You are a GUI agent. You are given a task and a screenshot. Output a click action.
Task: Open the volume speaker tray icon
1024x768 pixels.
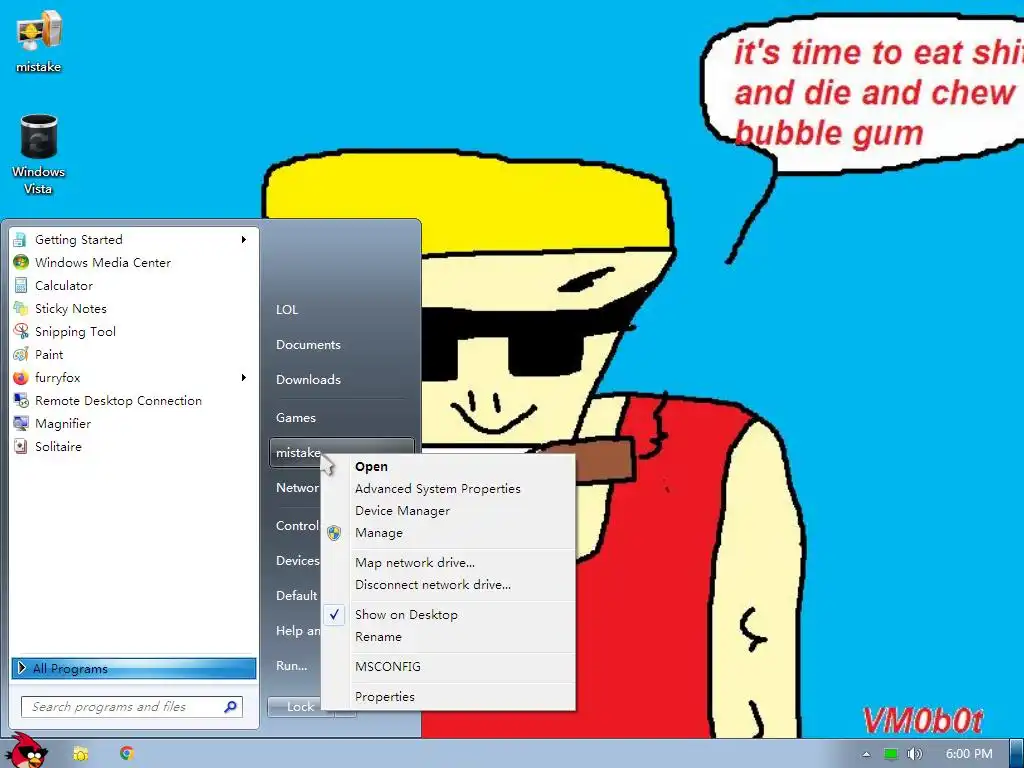point(914,754)
